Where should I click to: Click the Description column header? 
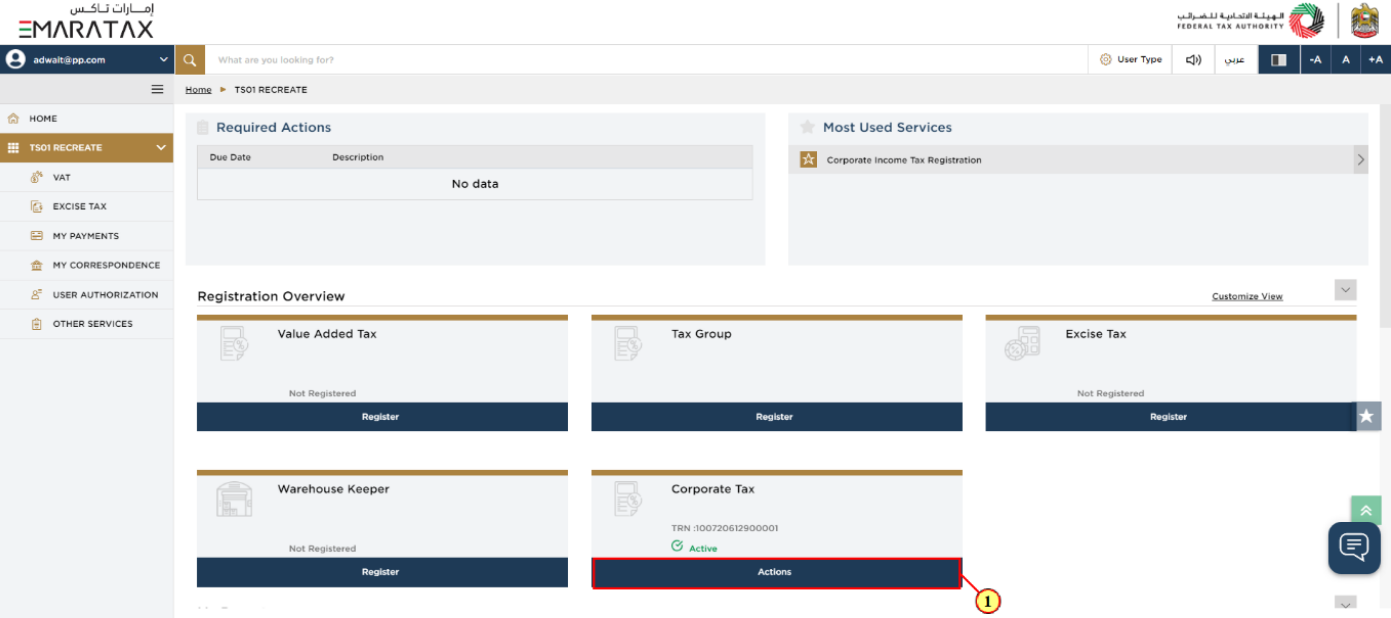pos(358,157)
